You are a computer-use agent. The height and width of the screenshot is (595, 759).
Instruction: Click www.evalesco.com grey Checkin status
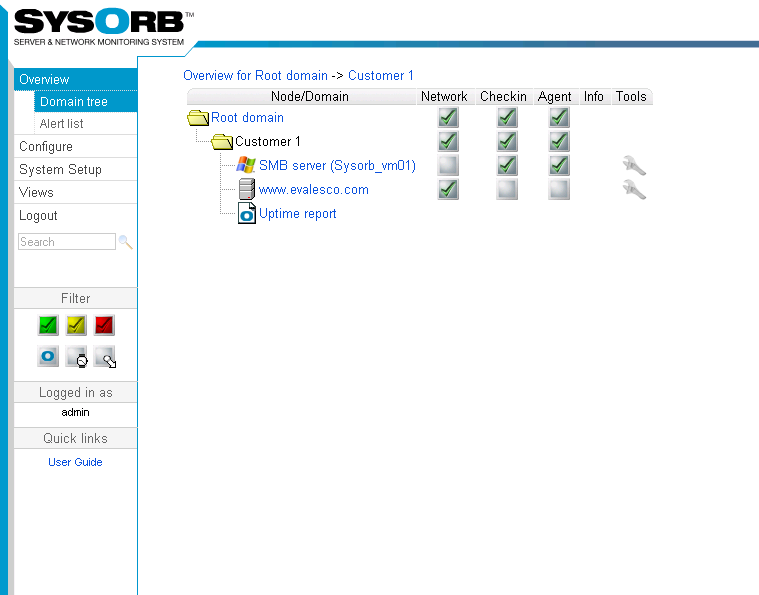click(507, 189)
